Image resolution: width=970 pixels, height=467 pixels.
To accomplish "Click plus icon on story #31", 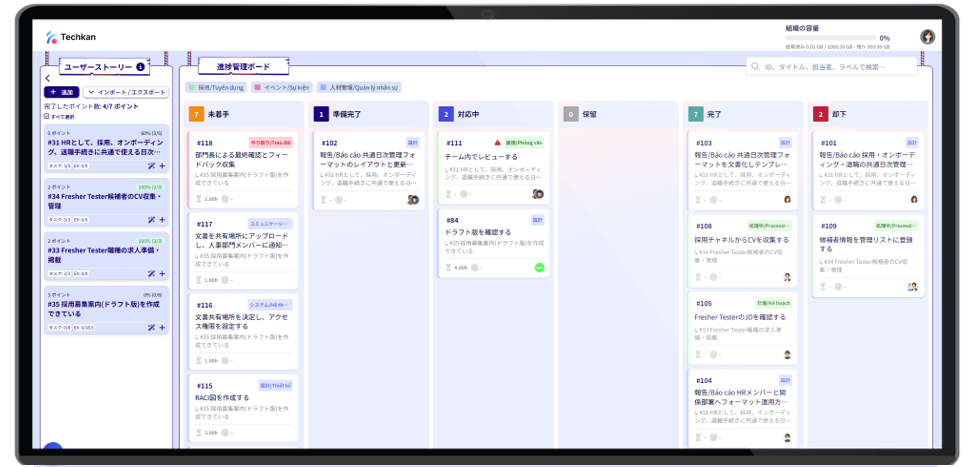I will [162, 166].
